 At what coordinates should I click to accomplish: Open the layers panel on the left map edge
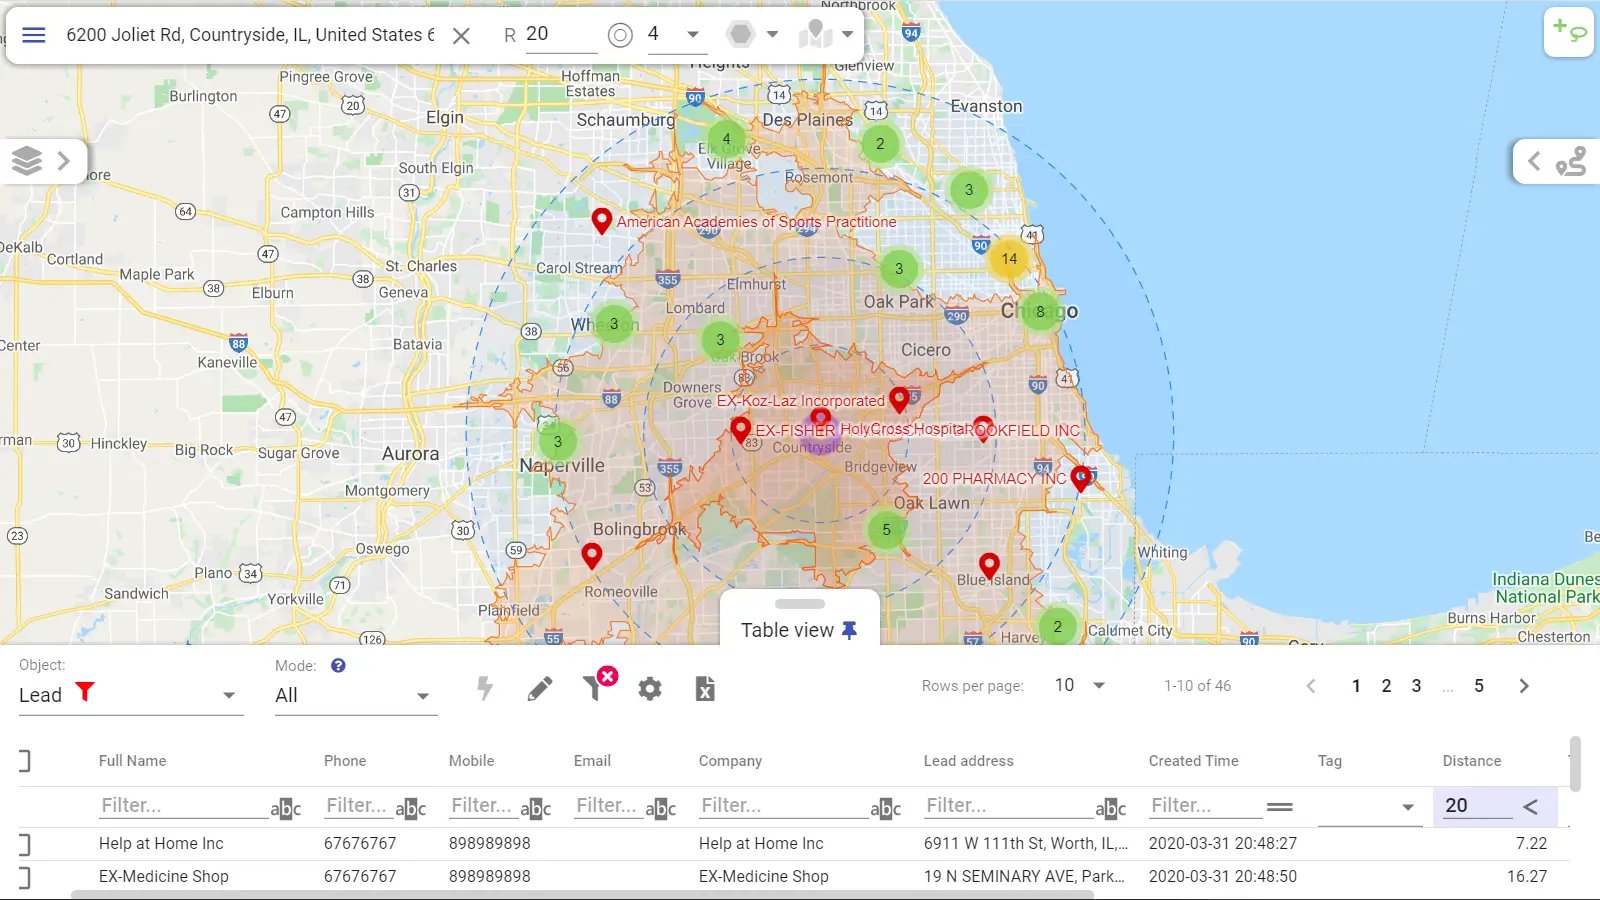tap(26, 160)
